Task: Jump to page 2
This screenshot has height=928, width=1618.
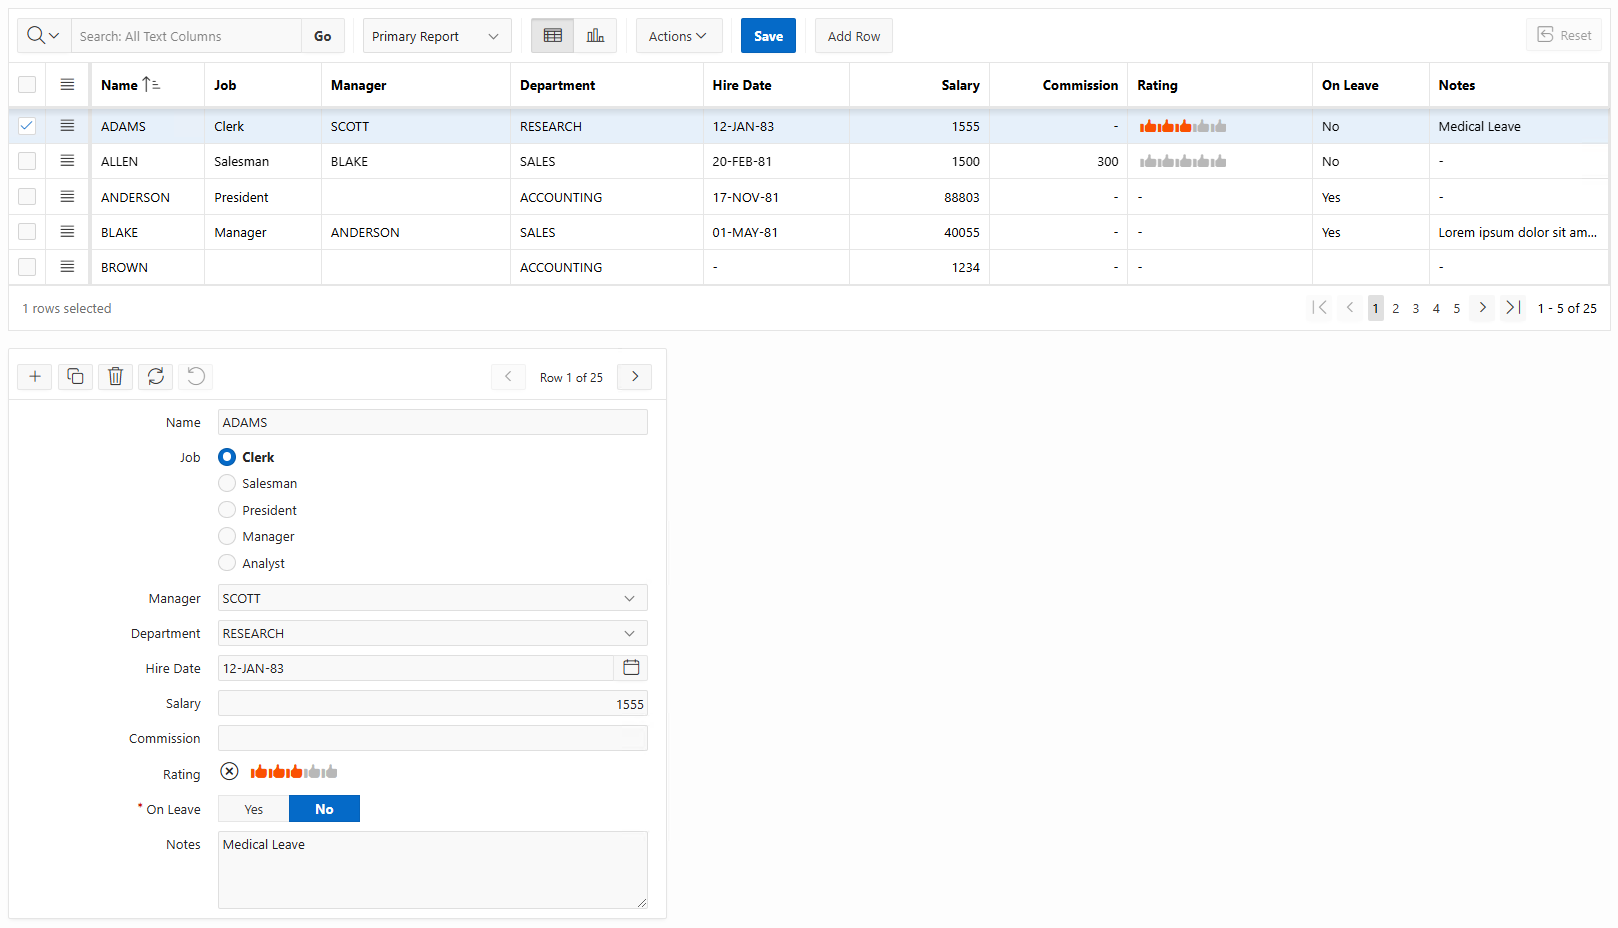Action: click(1396, 308)
